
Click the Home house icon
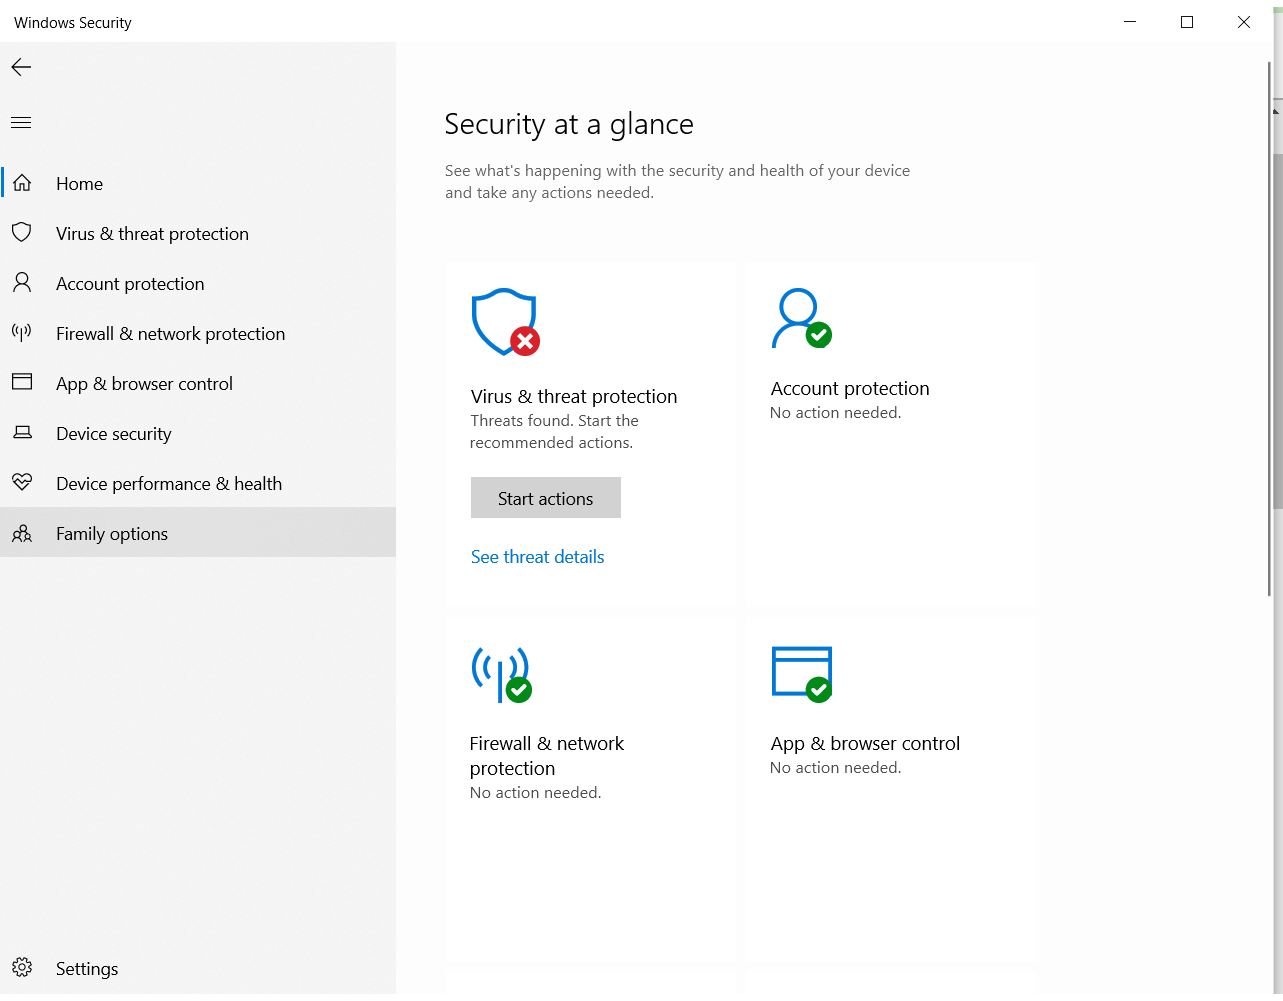(22, 183)
